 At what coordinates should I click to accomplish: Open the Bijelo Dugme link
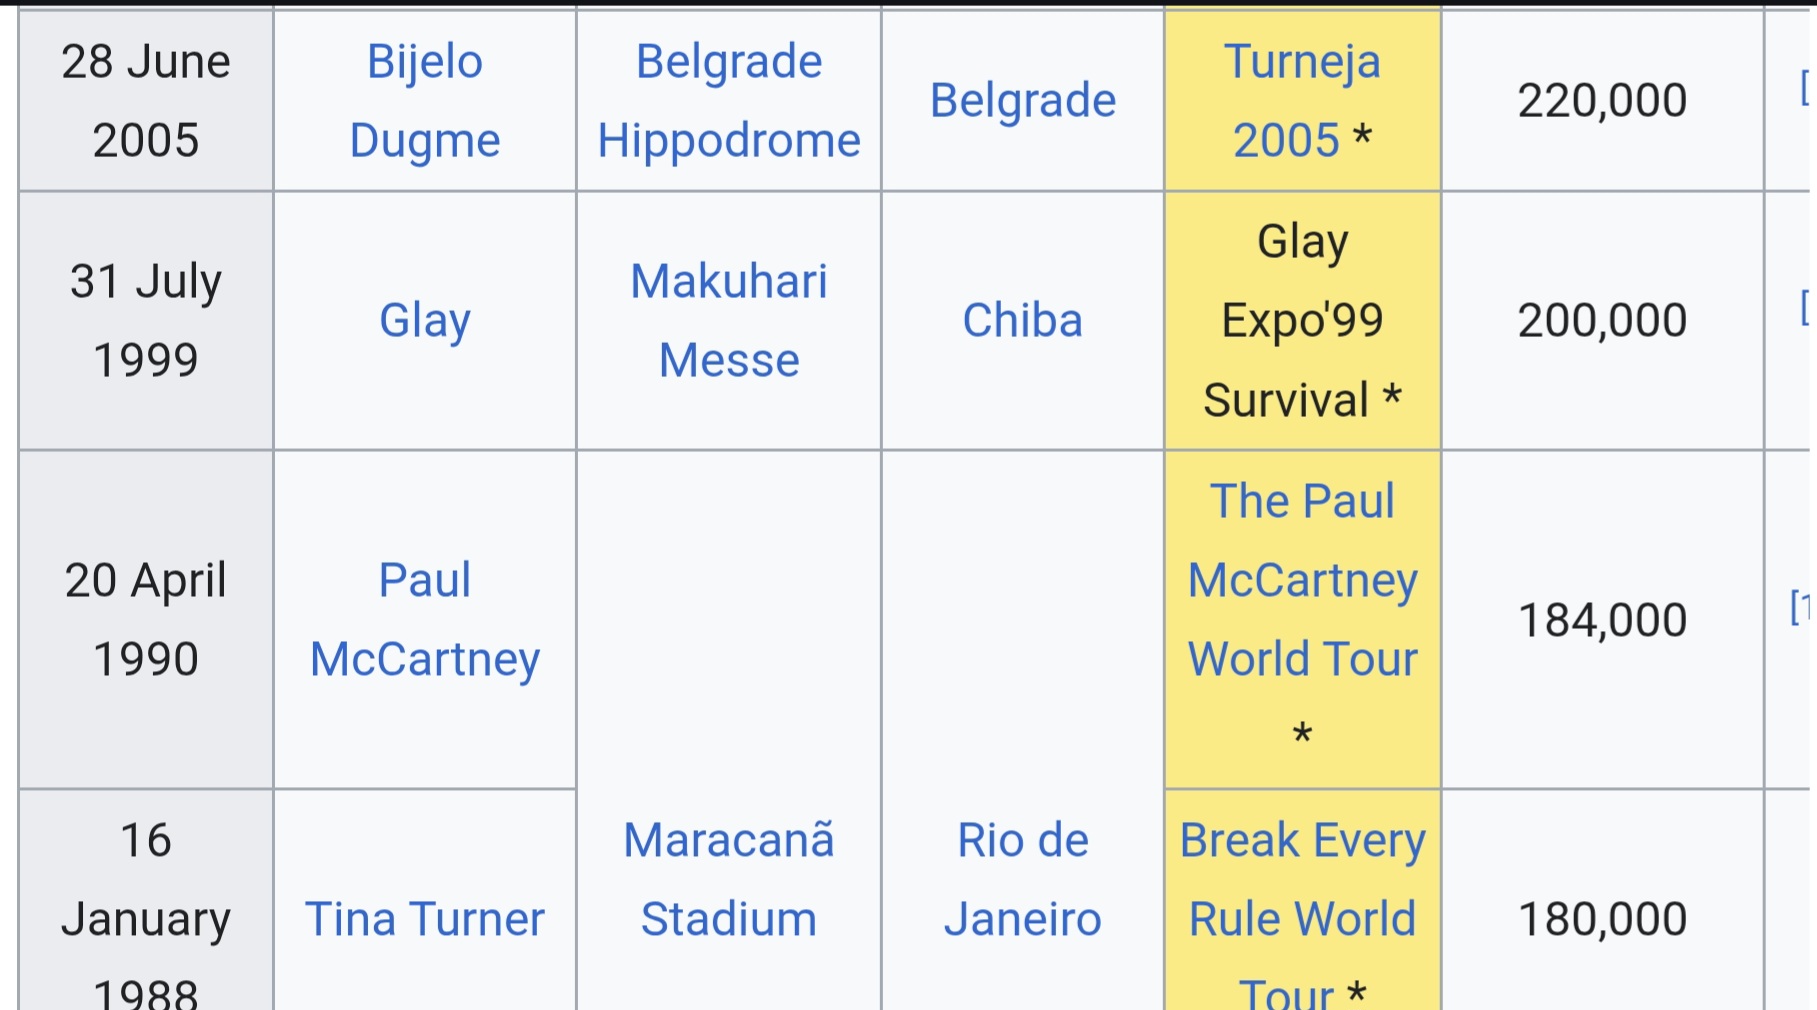[x=425, y=100]
